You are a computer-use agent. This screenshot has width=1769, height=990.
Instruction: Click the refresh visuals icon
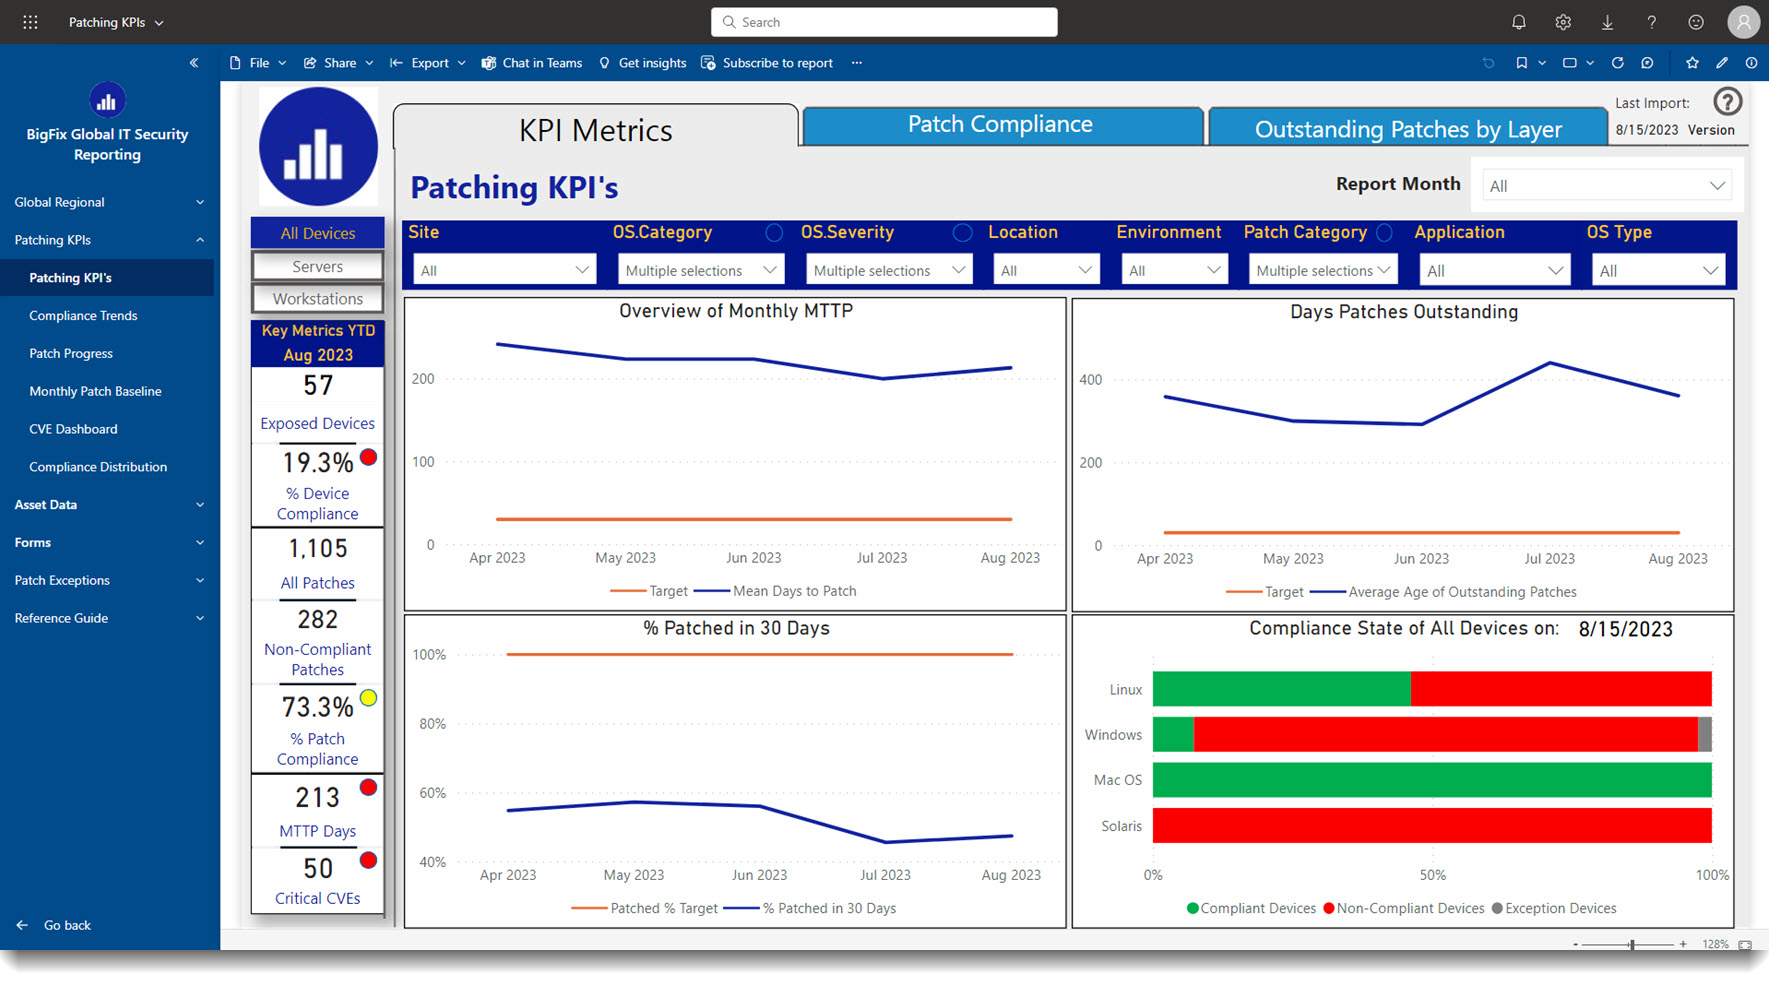pyautogui.click(x=1617, y=63)
